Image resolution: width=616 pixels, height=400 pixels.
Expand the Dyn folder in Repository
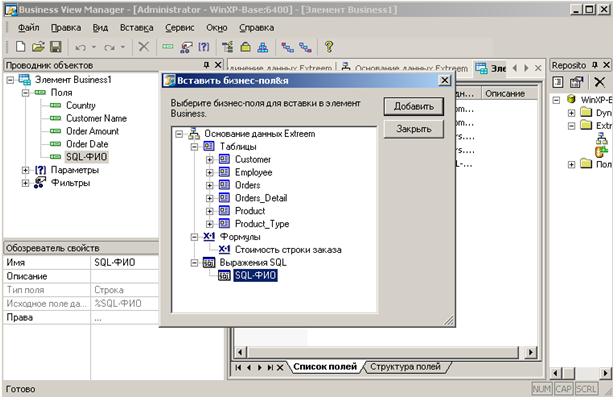pos(572,113)
